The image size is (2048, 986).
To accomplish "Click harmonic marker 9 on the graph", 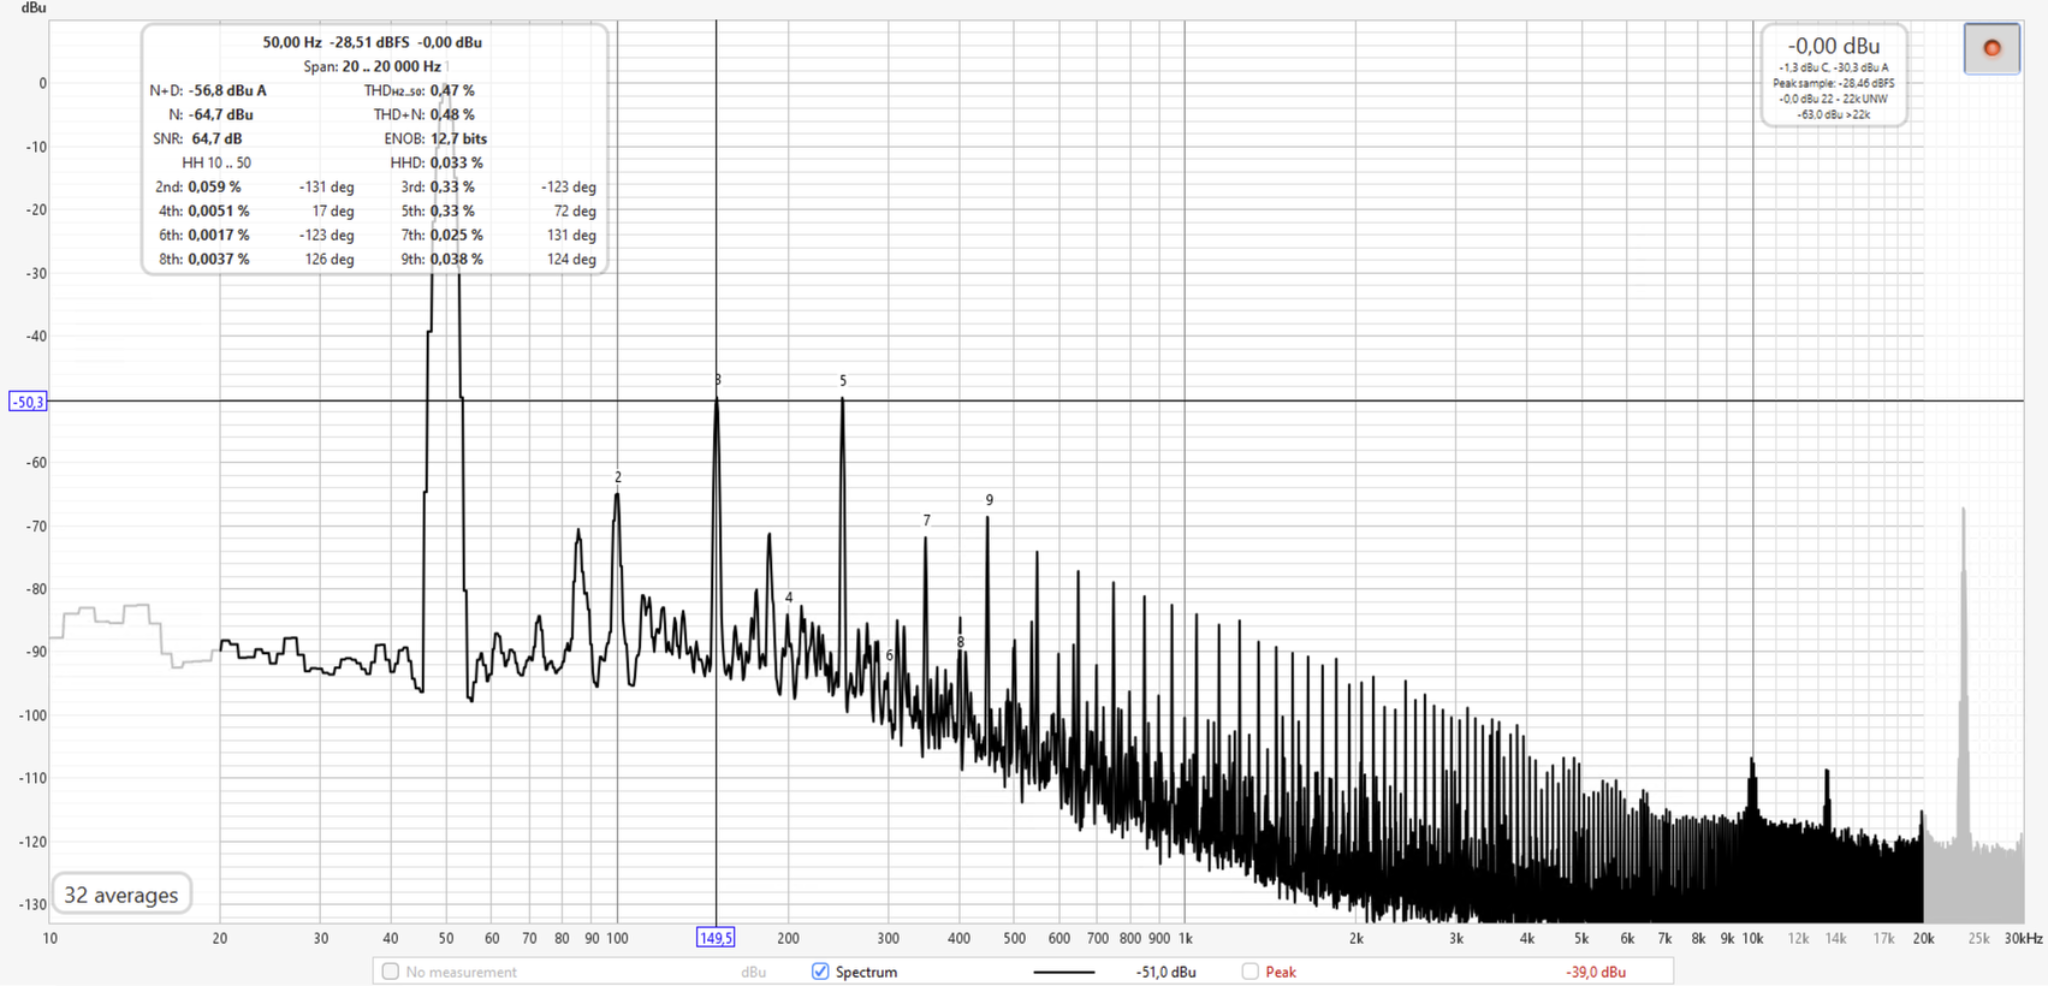I will click(989, 500).
